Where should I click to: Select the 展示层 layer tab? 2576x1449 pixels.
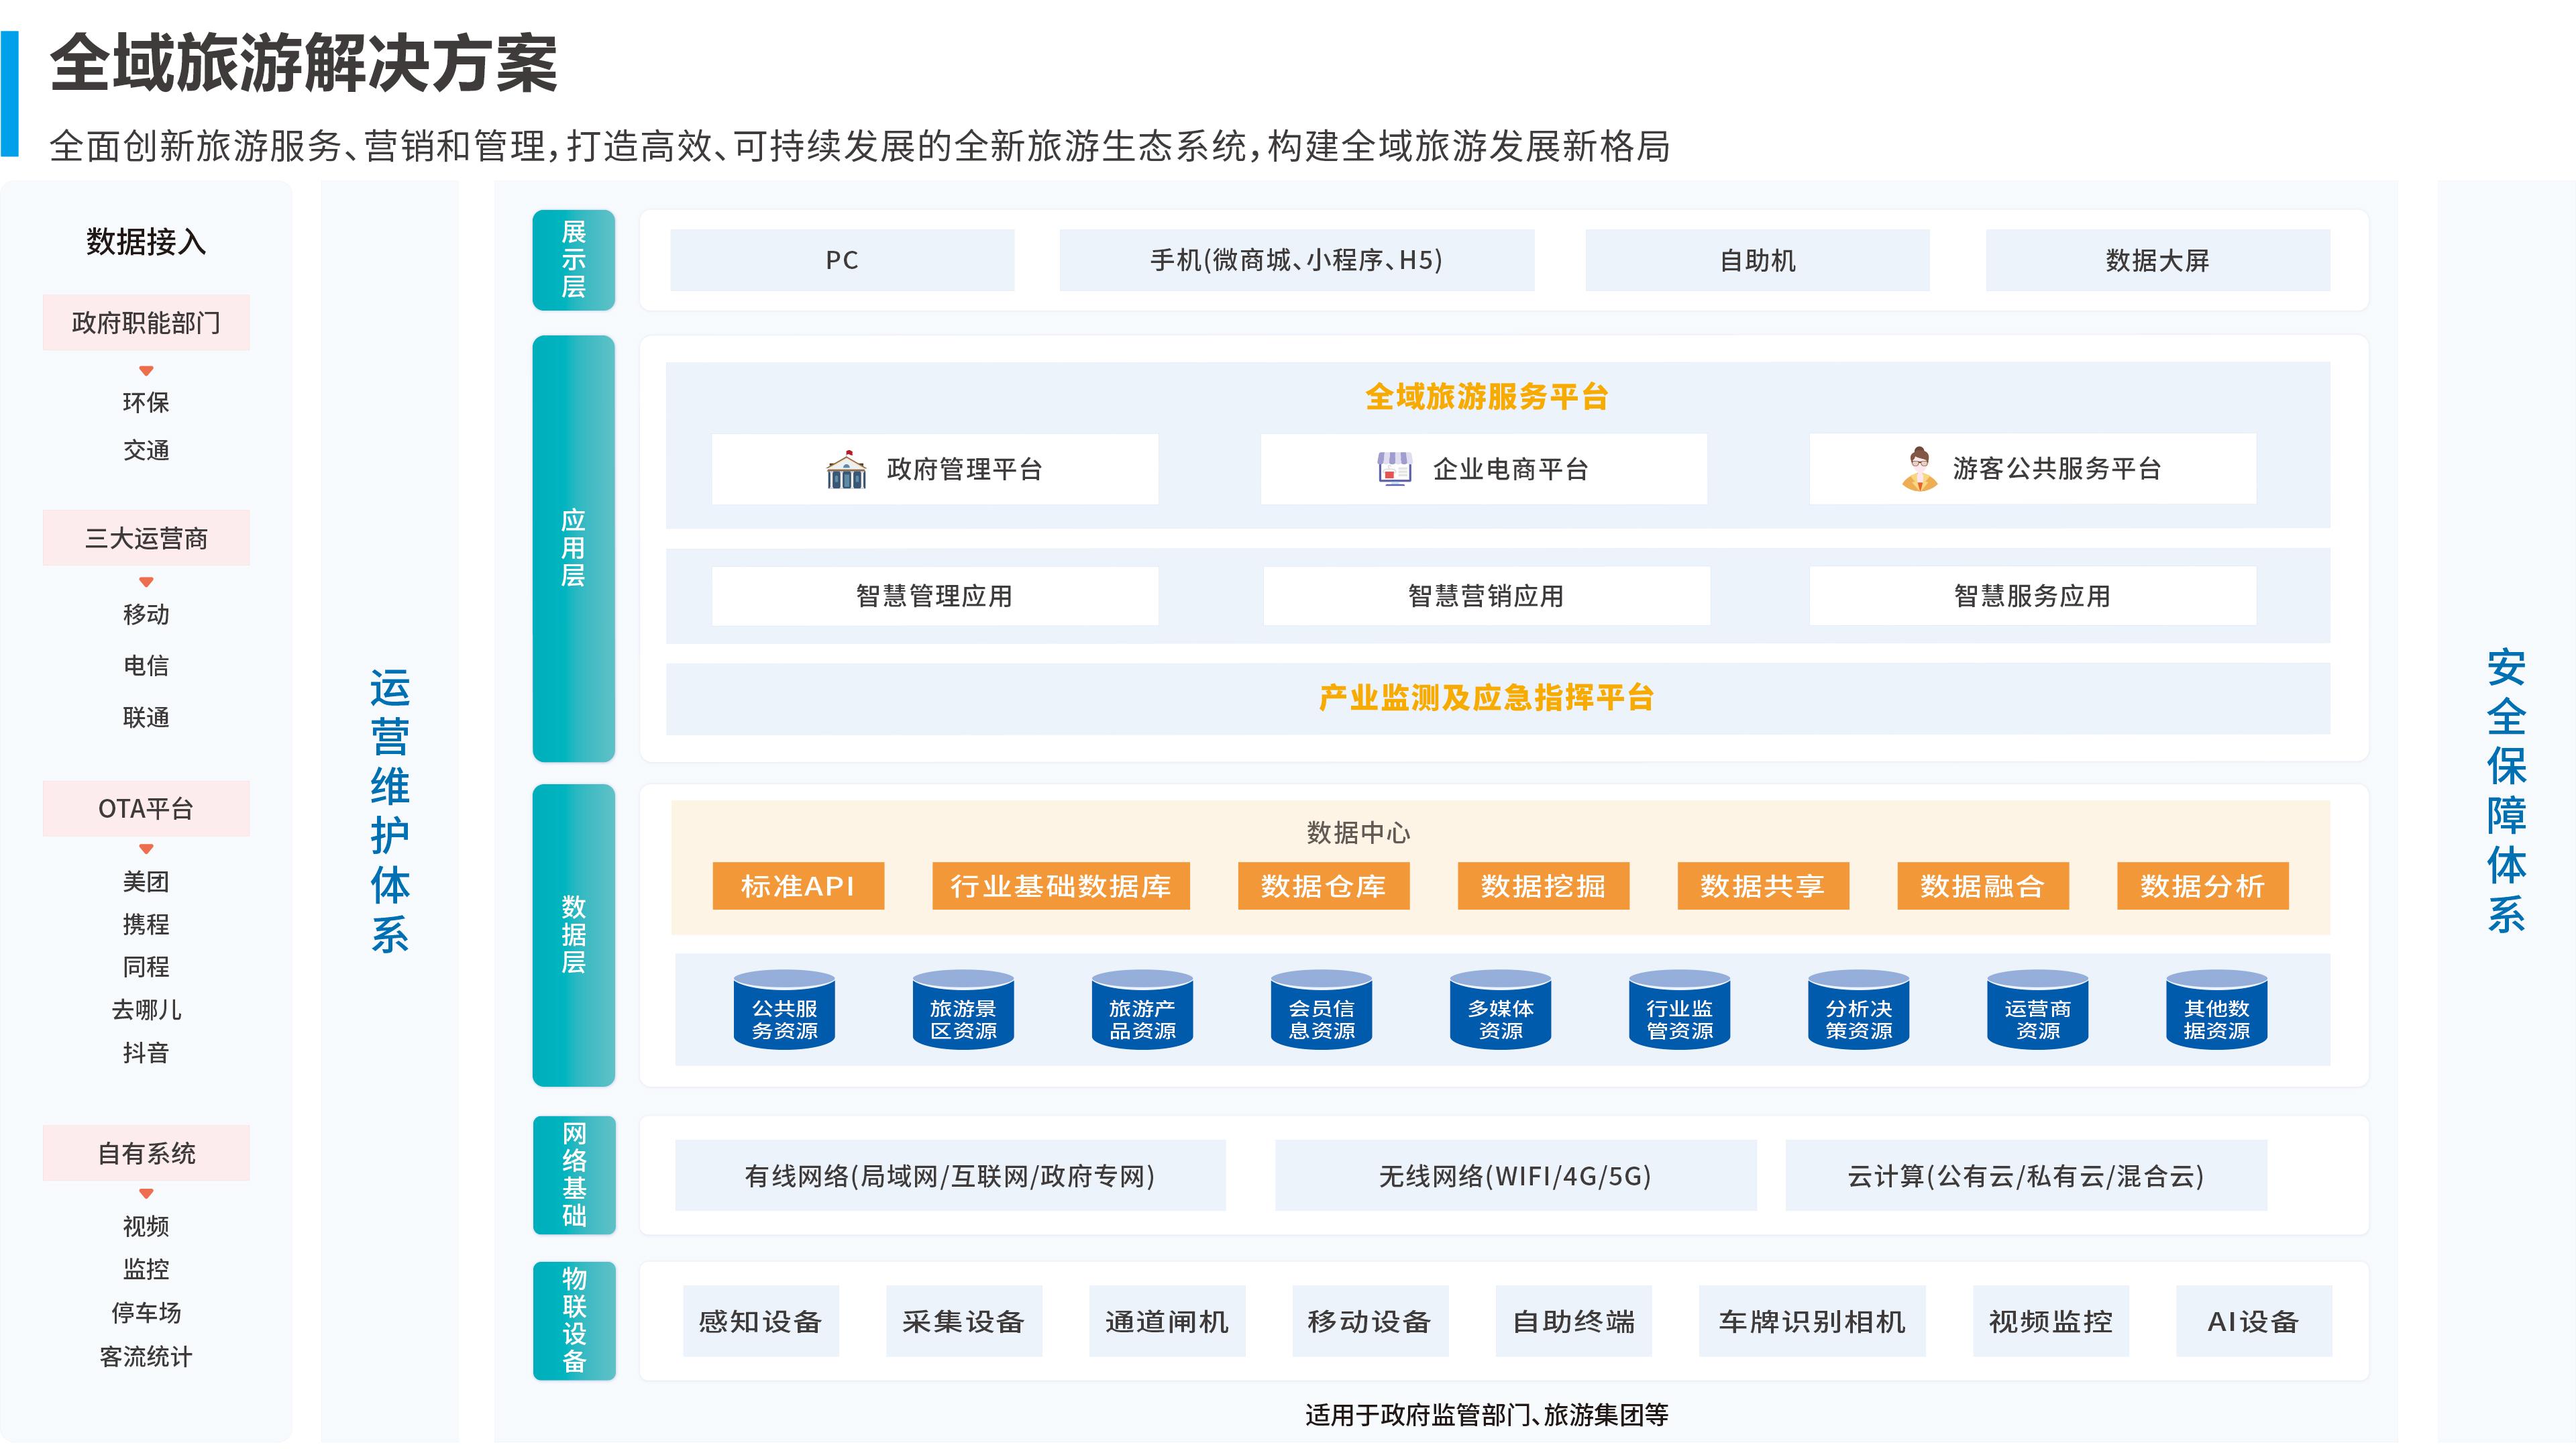pos(573,260)
